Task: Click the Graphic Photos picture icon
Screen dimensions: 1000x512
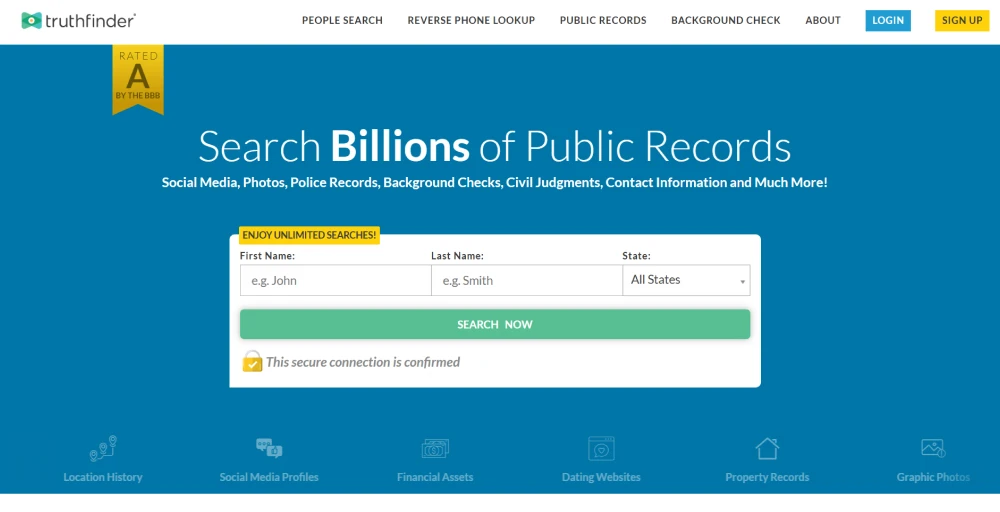Action: coord(933,448)
